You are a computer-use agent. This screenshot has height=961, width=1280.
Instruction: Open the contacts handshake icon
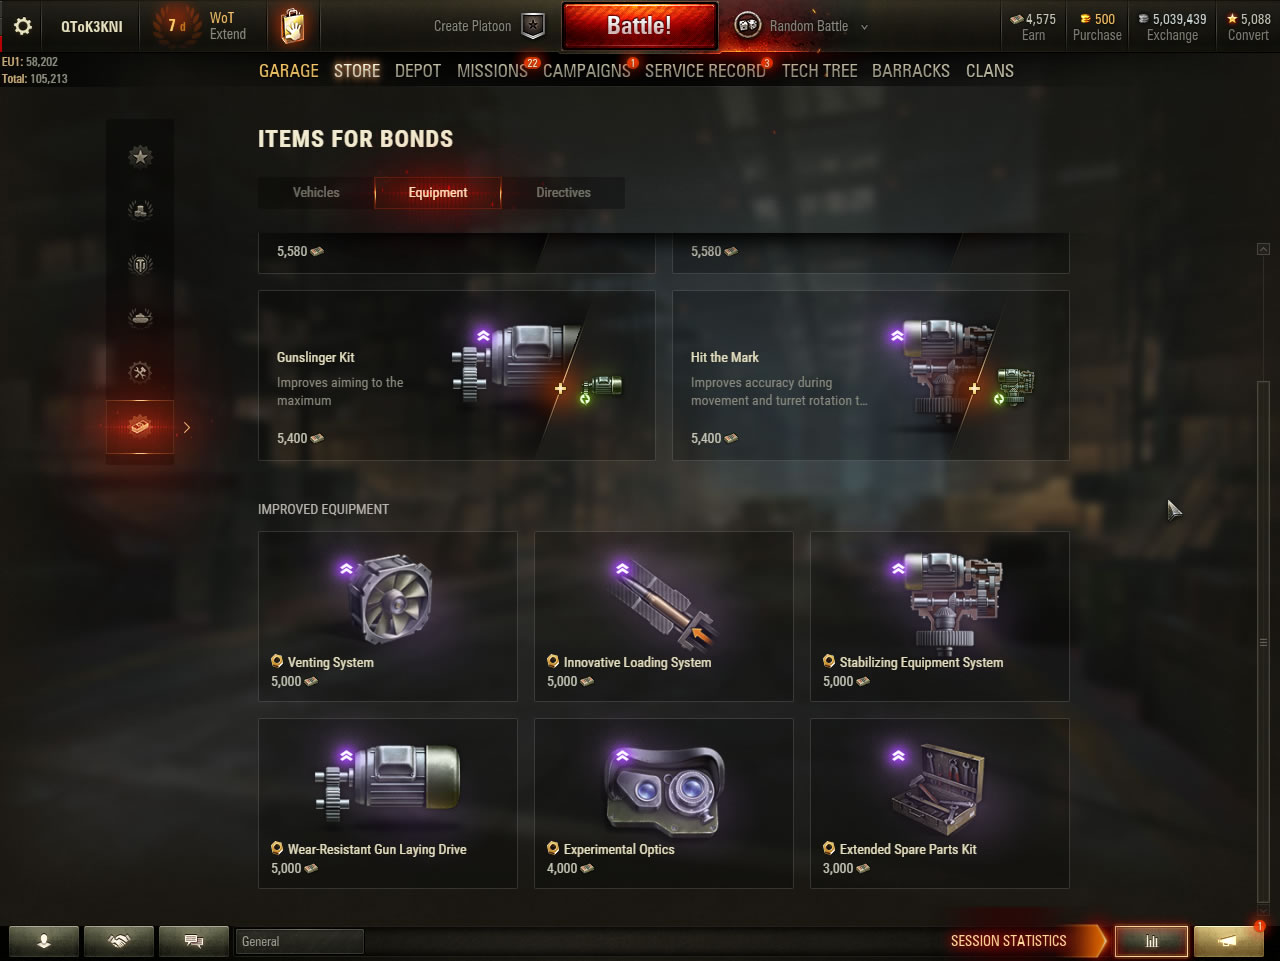point(119,941)
